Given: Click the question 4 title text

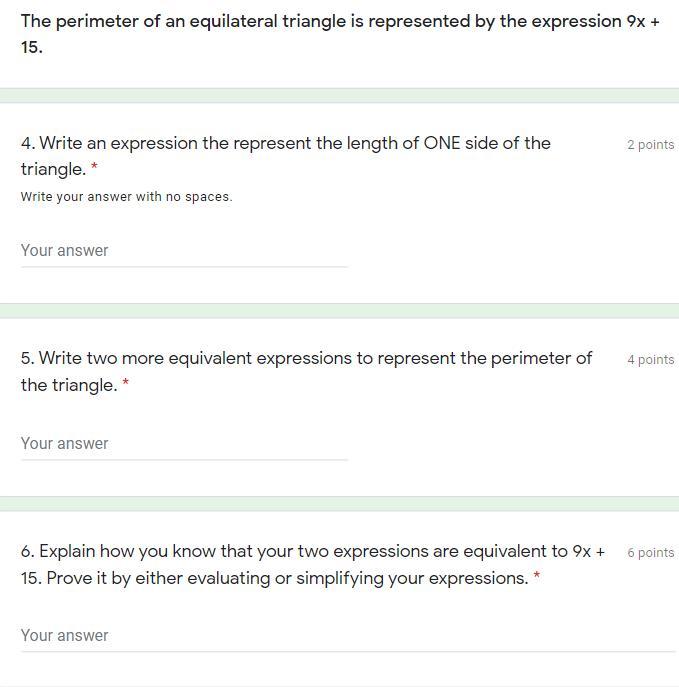Looking at the screenshot, I should click(285, 144).
